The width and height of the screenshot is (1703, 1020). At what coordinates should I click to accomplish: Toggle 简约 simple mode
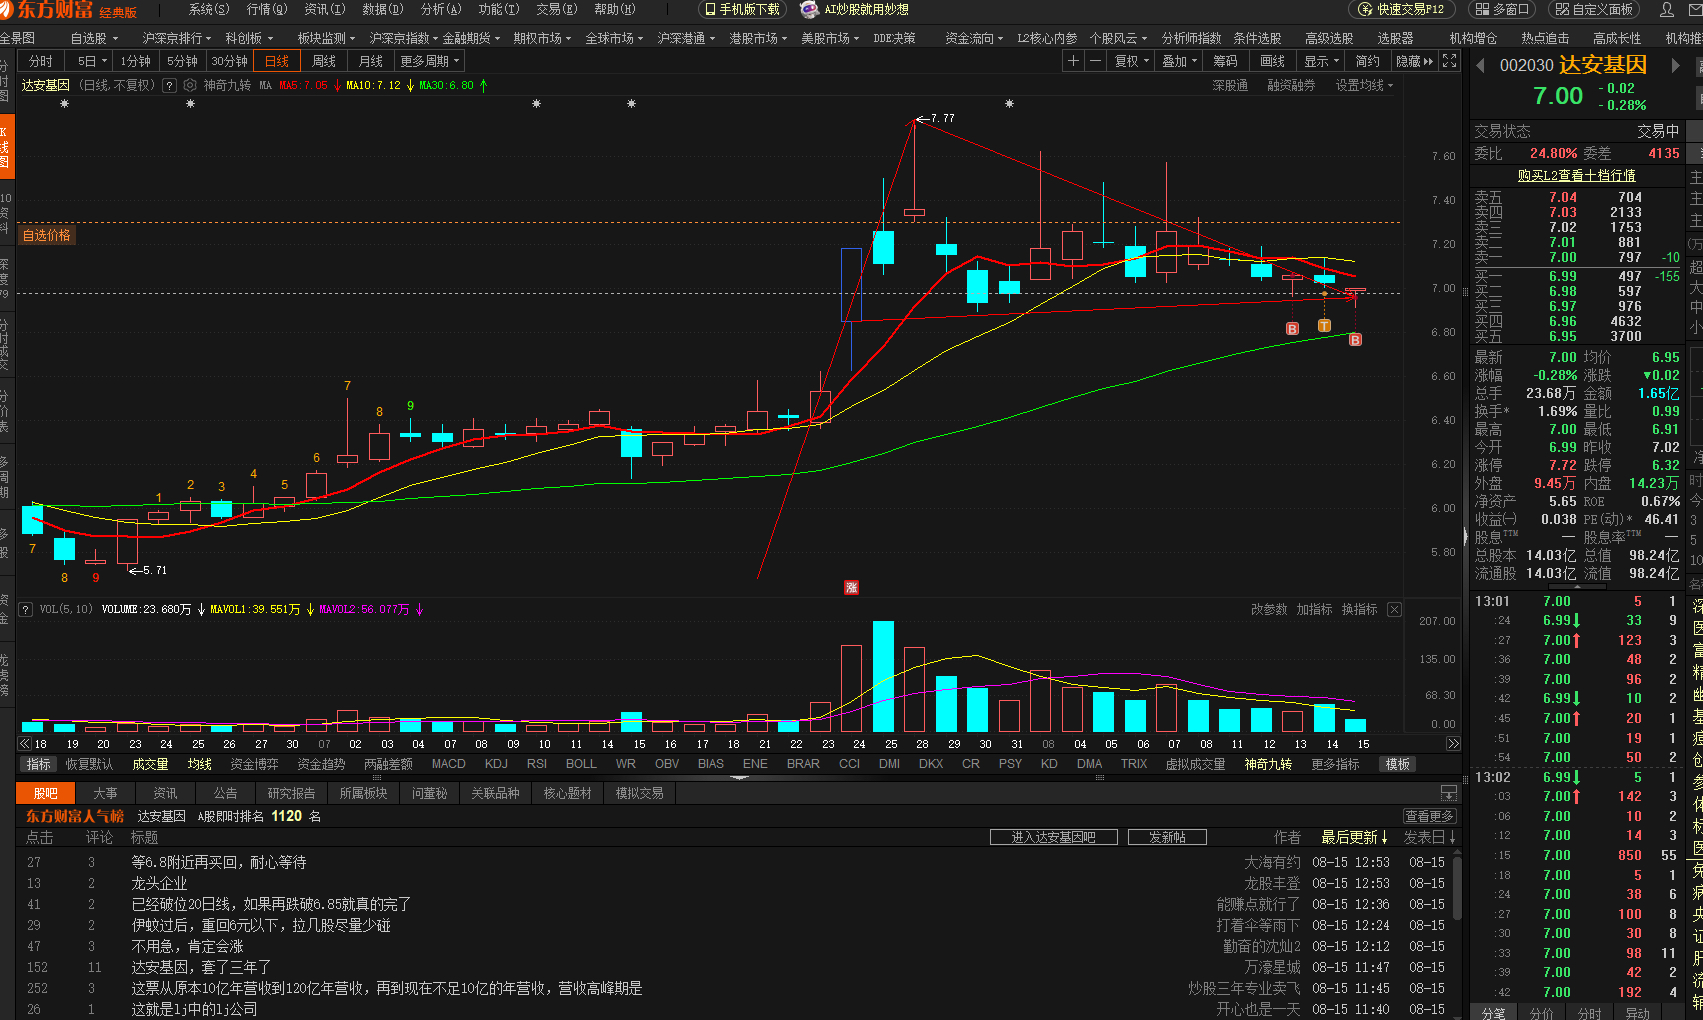coord(1367,61)
